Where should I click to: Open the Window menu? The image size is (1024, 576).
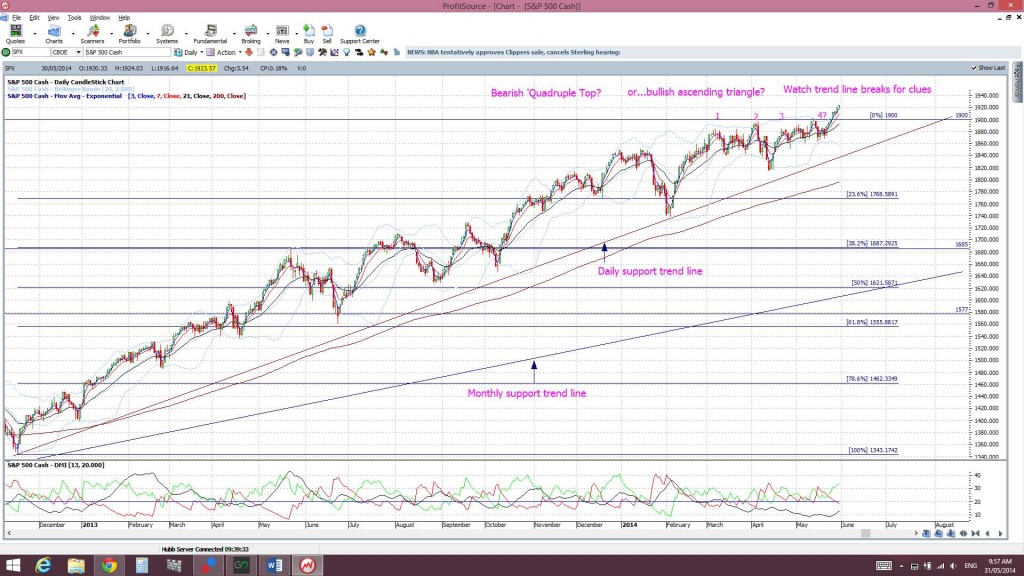tap(99, 18)
